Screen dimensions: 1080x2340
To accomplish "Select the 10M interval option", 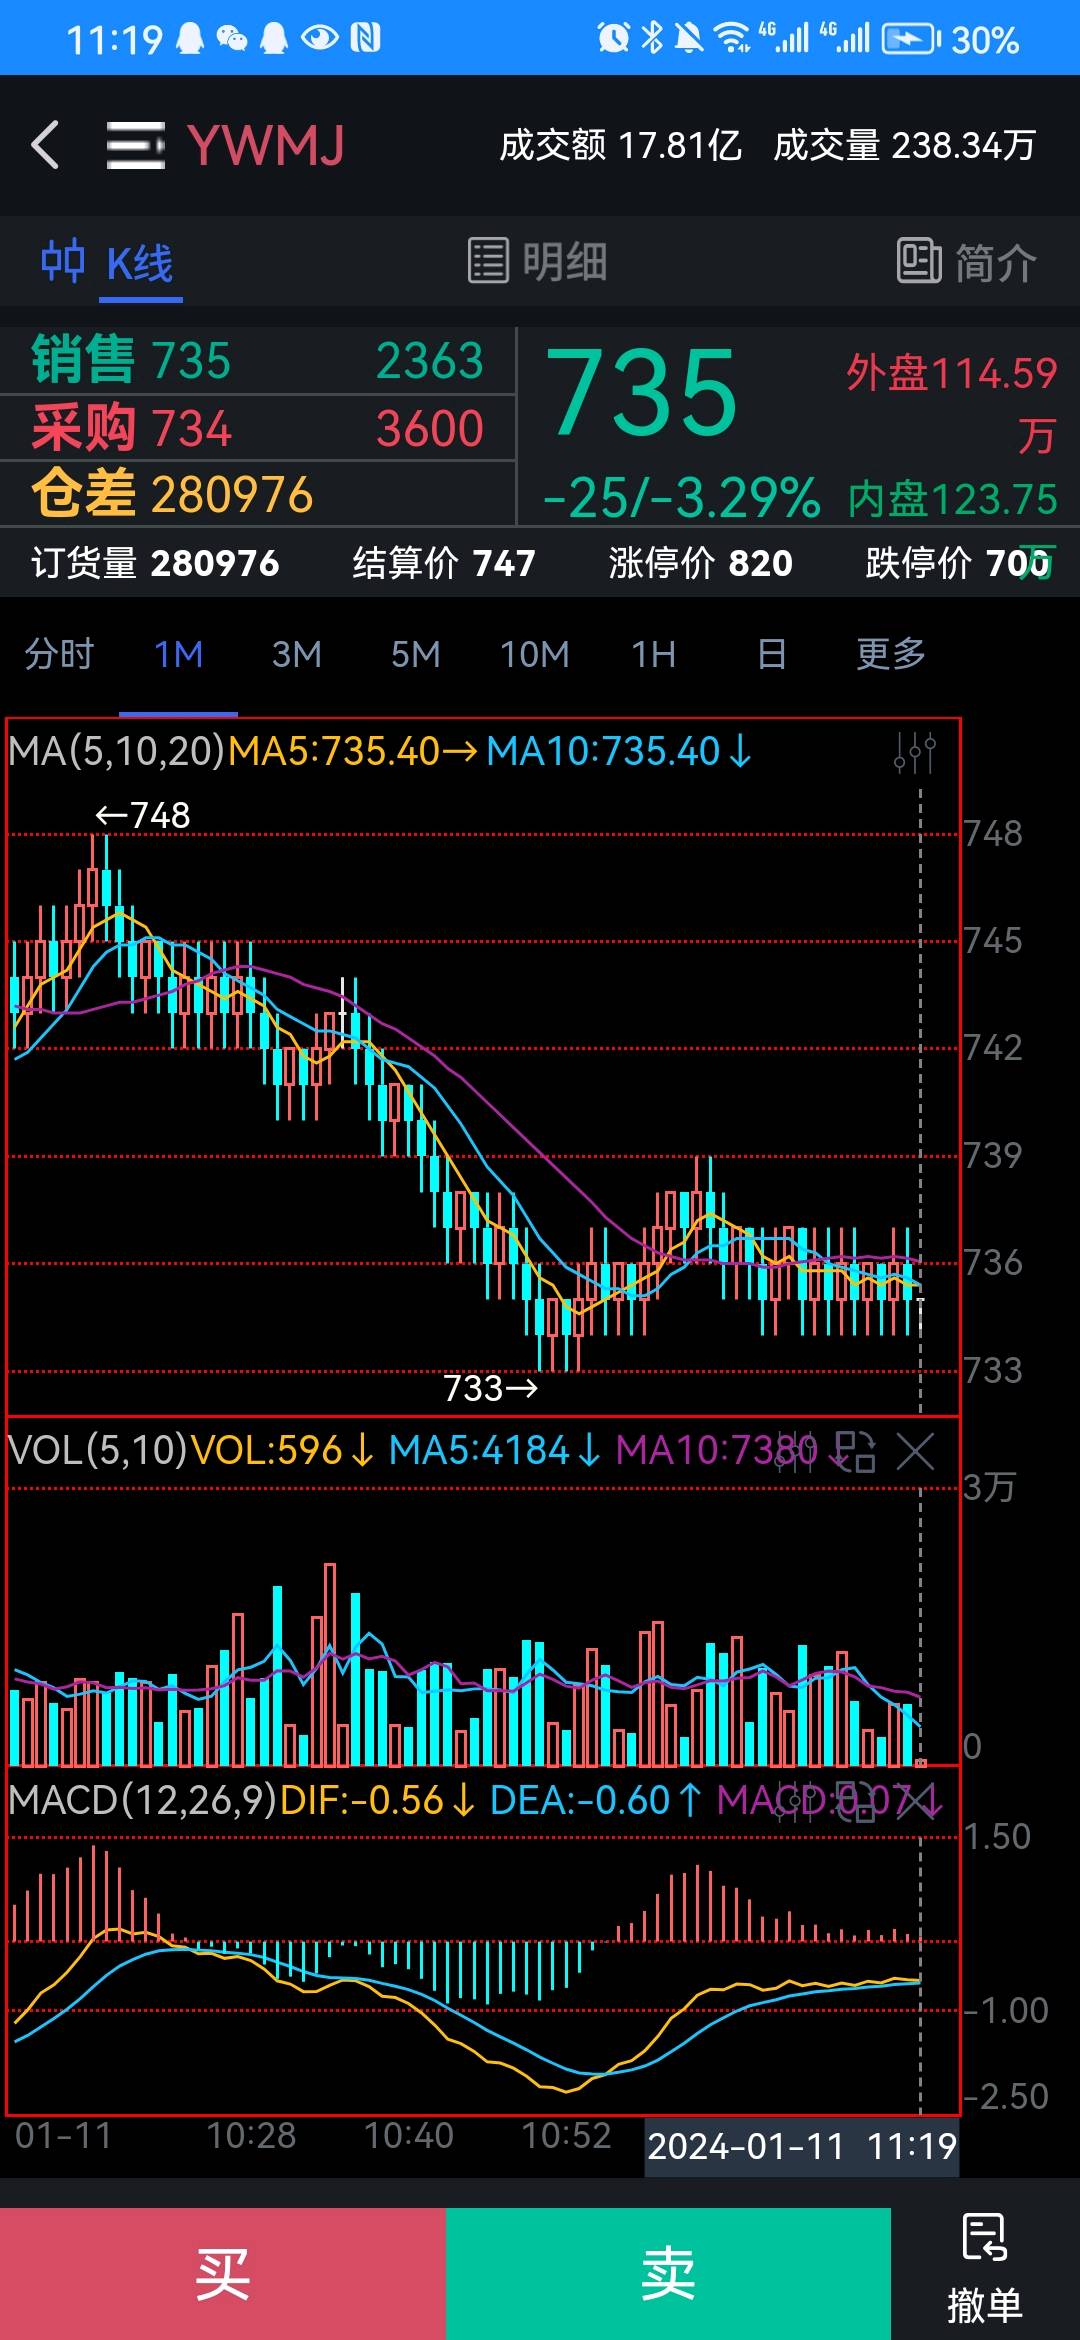I will click(x=534, y=654).
